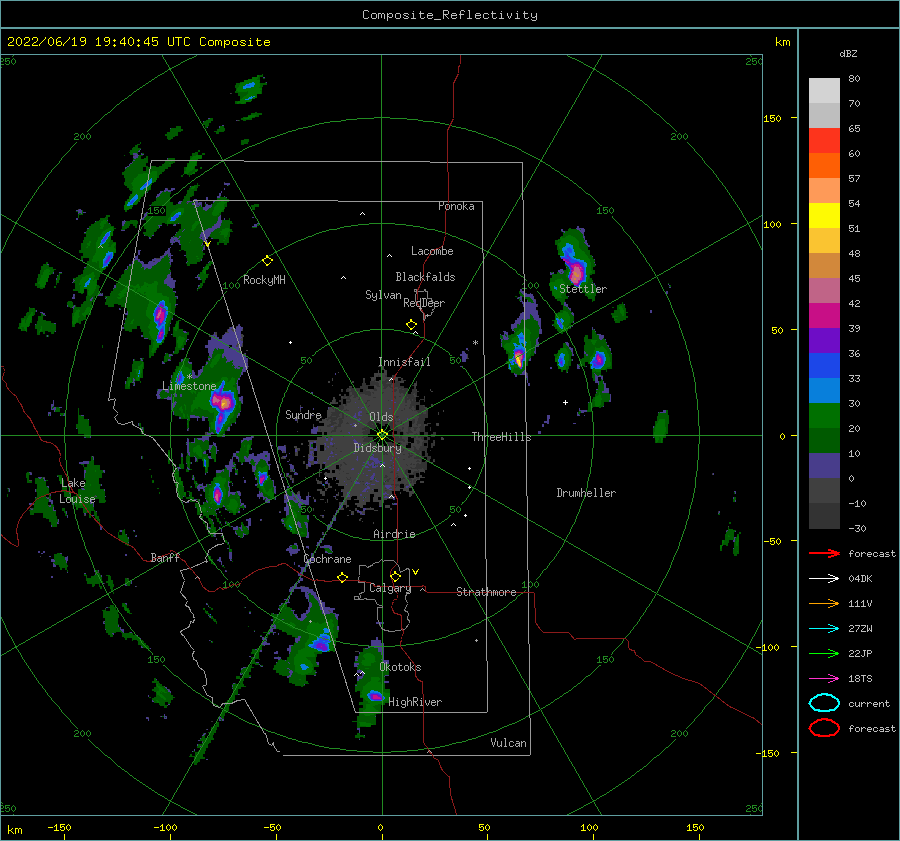The height and width of the screenshot is (841, 900).
Task: Click the Banff label
Action: pos(165,557)
